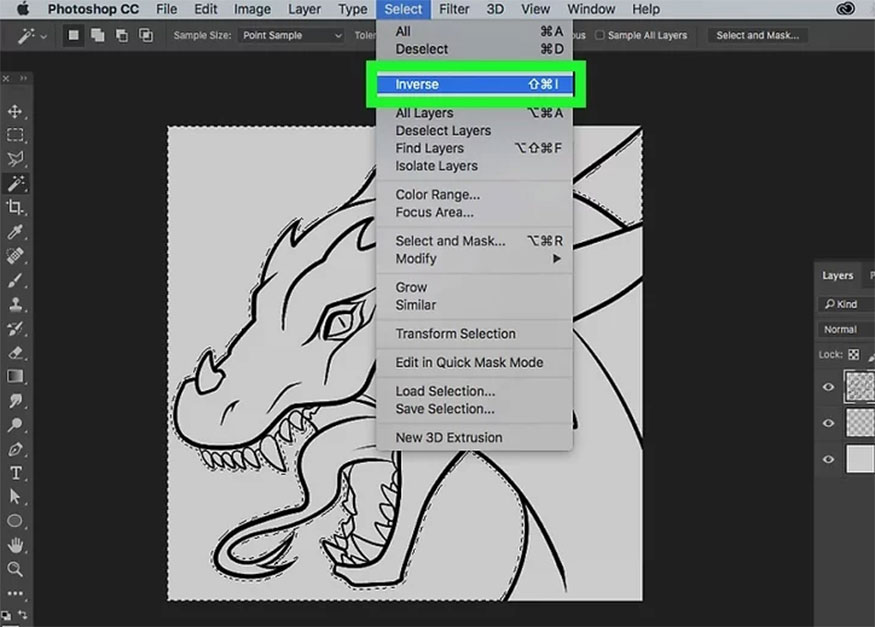Select the Hand tool
875x627 pixels.
pos(15,545)
